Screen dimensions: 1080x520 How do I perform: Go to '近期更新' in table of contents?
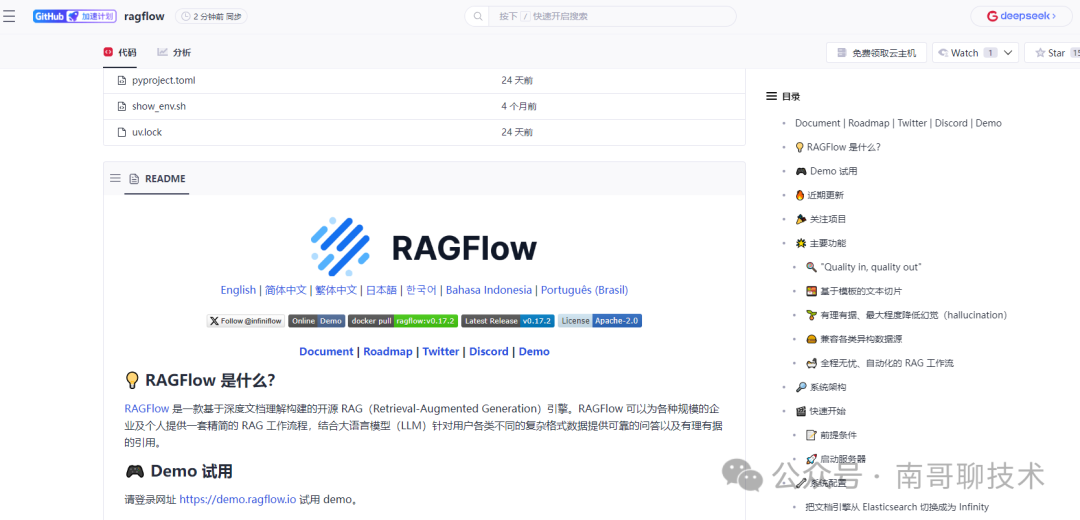(x=819, y=195)
